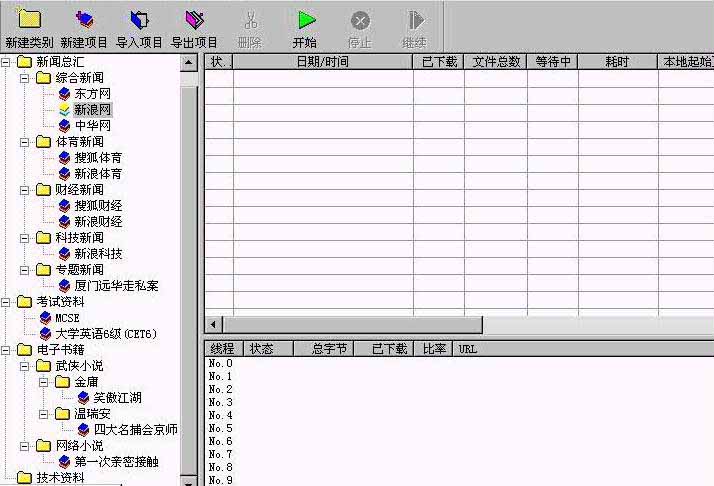Click the MCSE book icon
The image size is (714, 486).
pyautogui.click(x=45, y=318)
